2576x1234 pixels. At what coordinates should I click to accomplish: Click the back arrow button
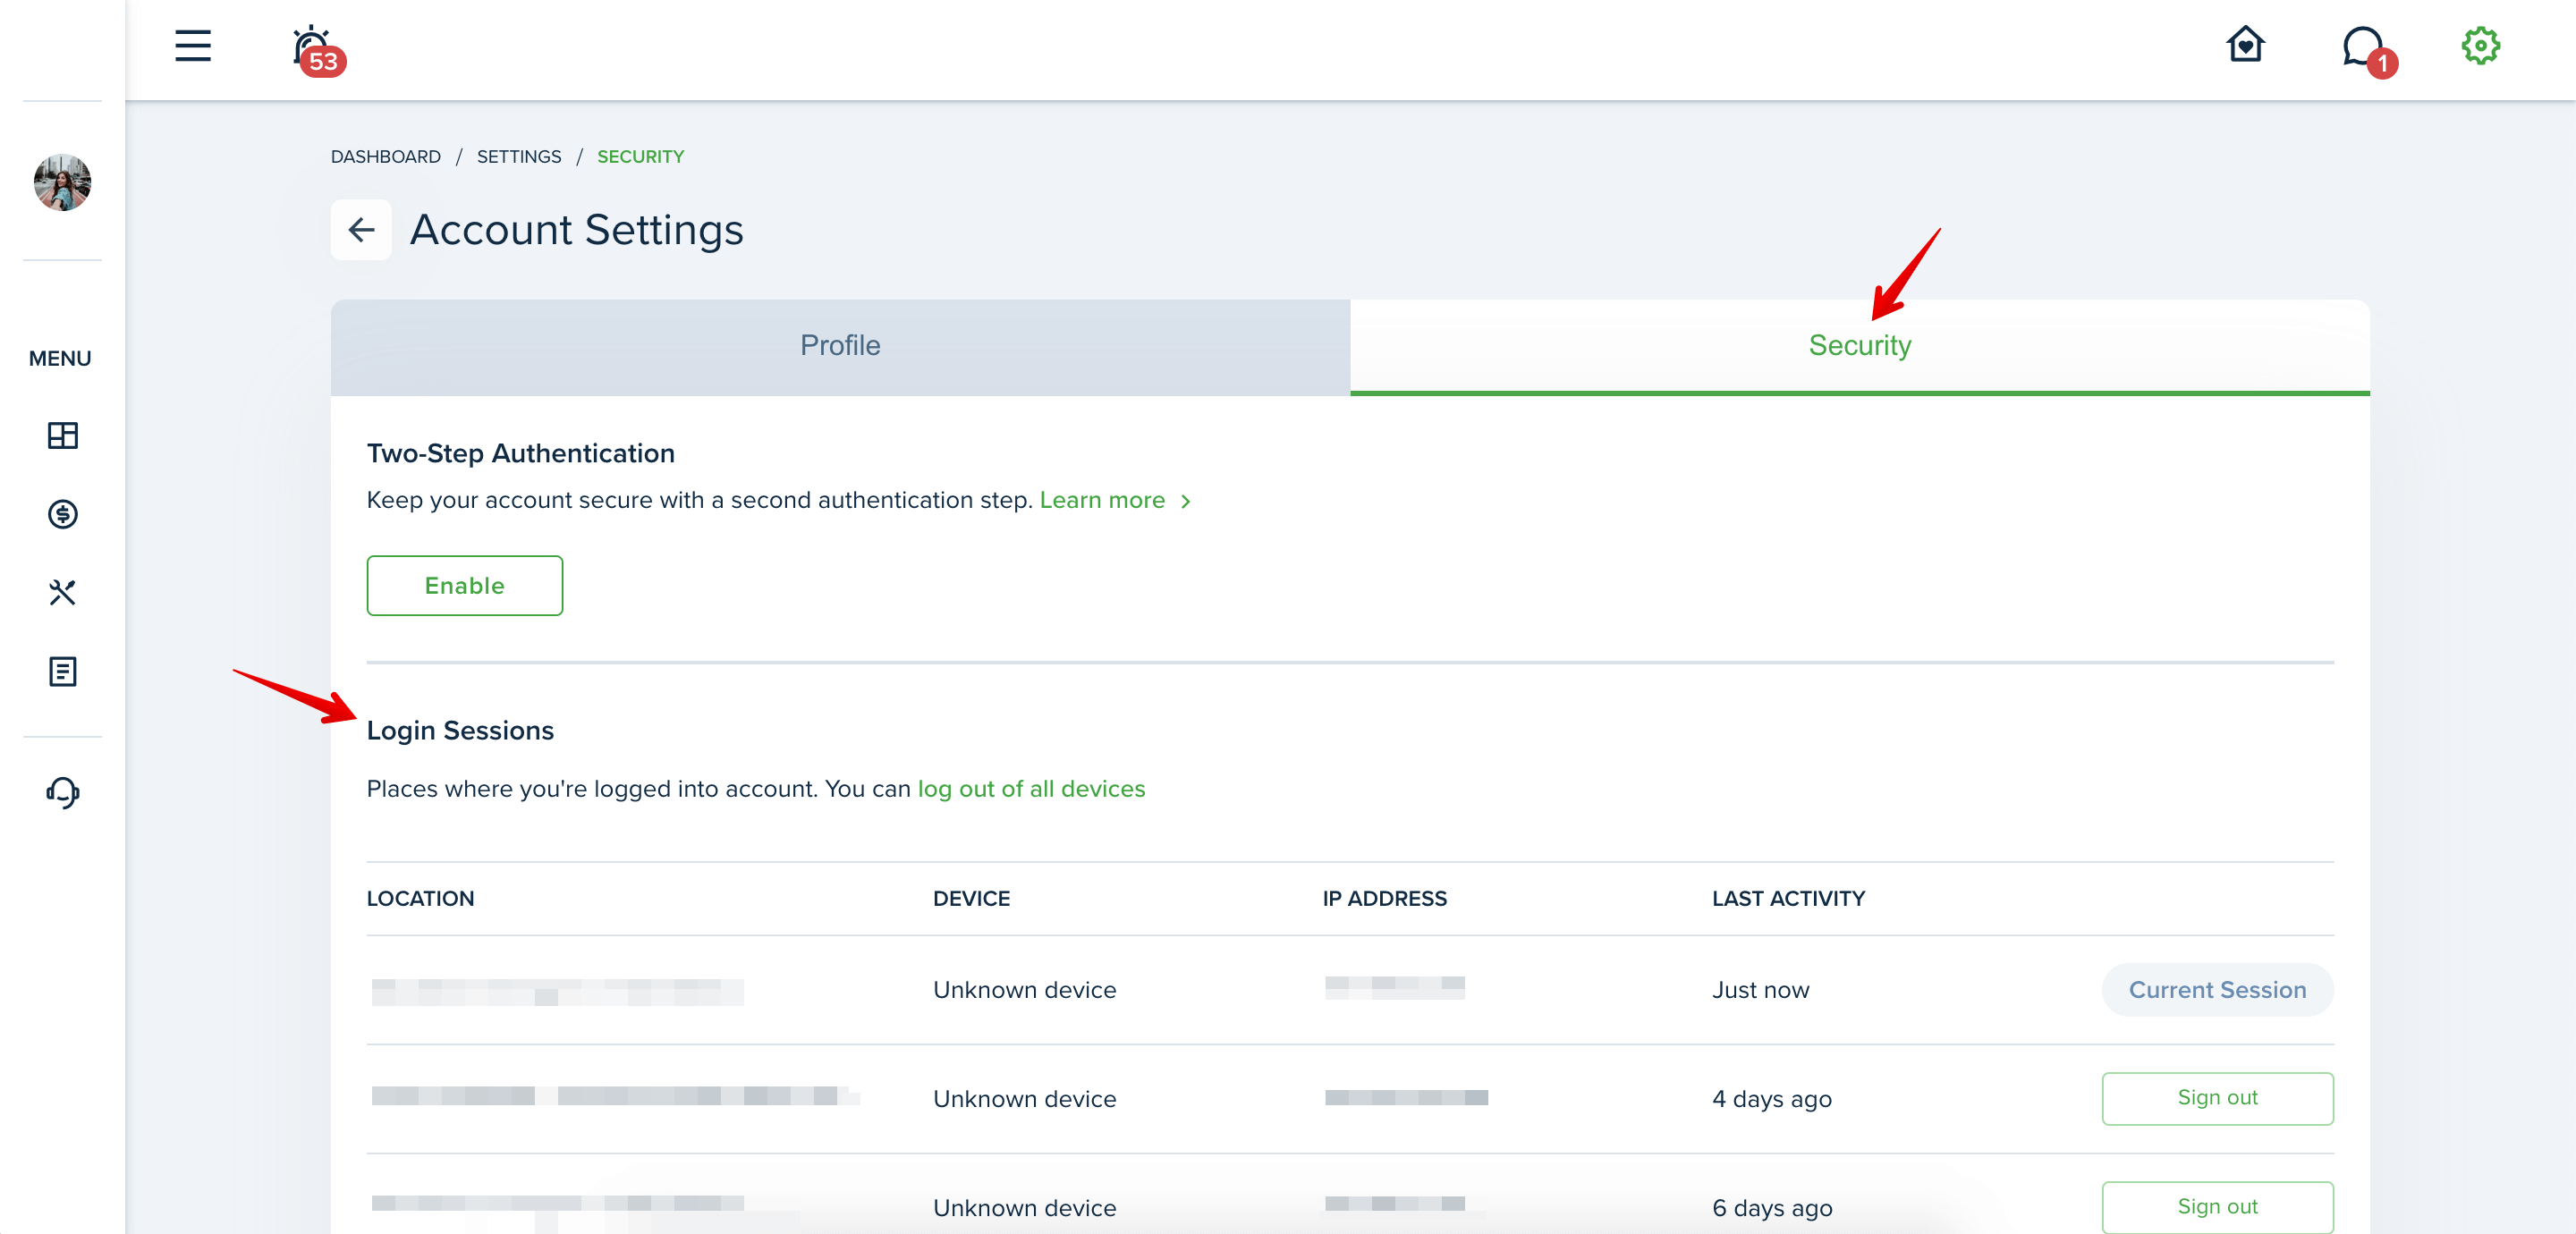[361, 230]
